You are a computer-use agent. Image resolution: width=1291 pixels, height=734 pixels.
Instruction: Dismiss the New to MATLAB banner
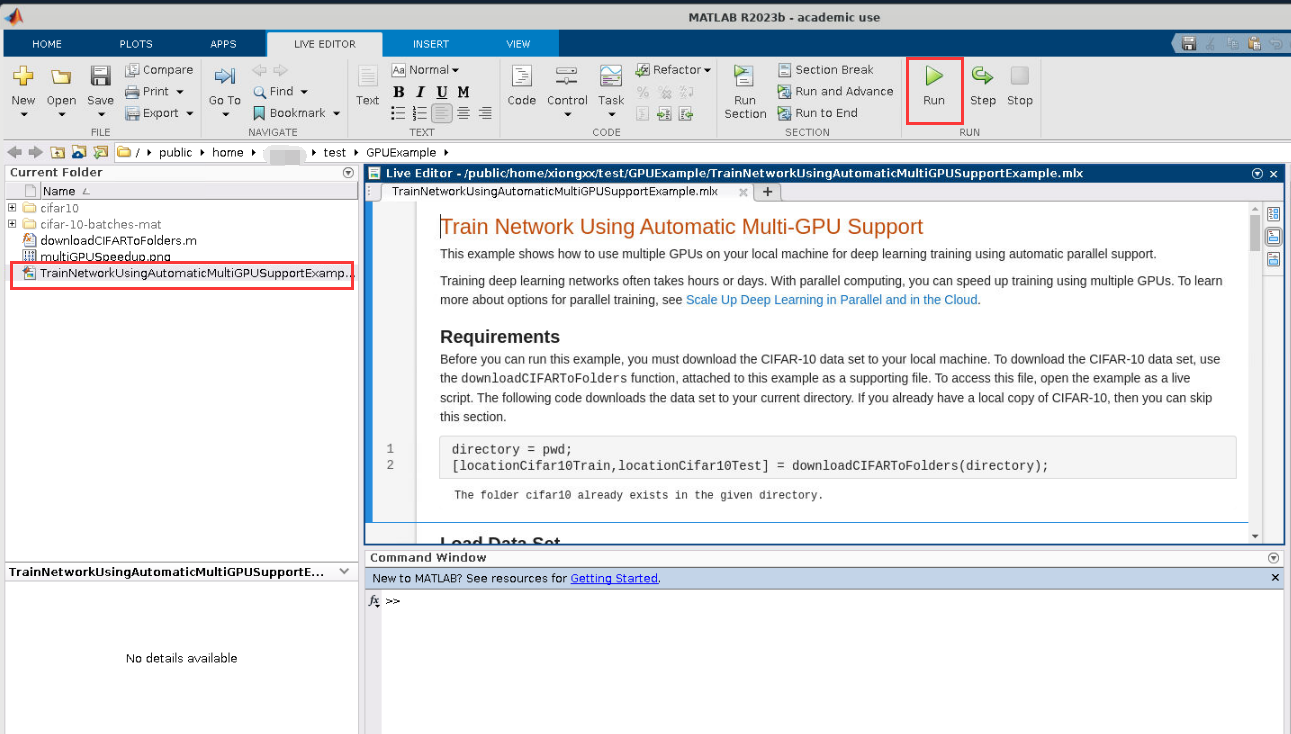click(1275, 578)
